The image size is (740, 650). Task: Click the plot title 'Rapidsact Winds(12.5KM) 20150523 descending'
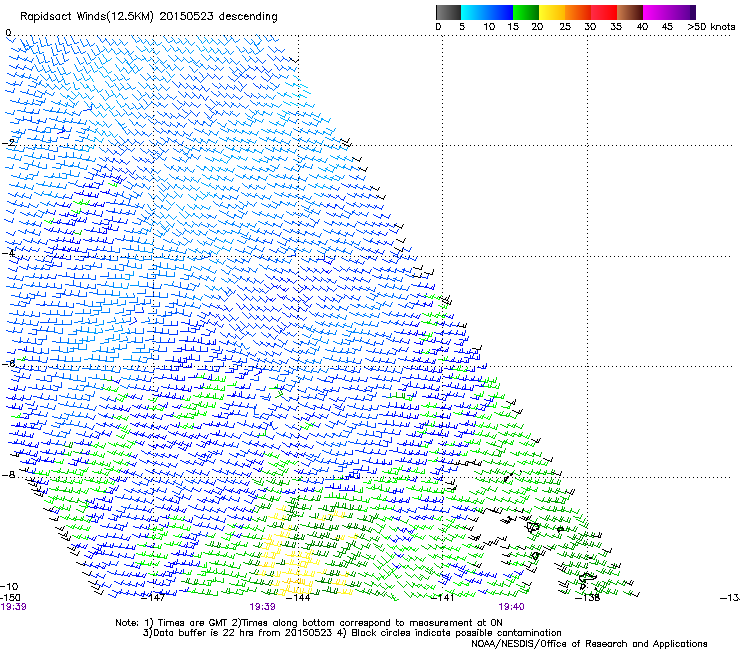(149, 17)
